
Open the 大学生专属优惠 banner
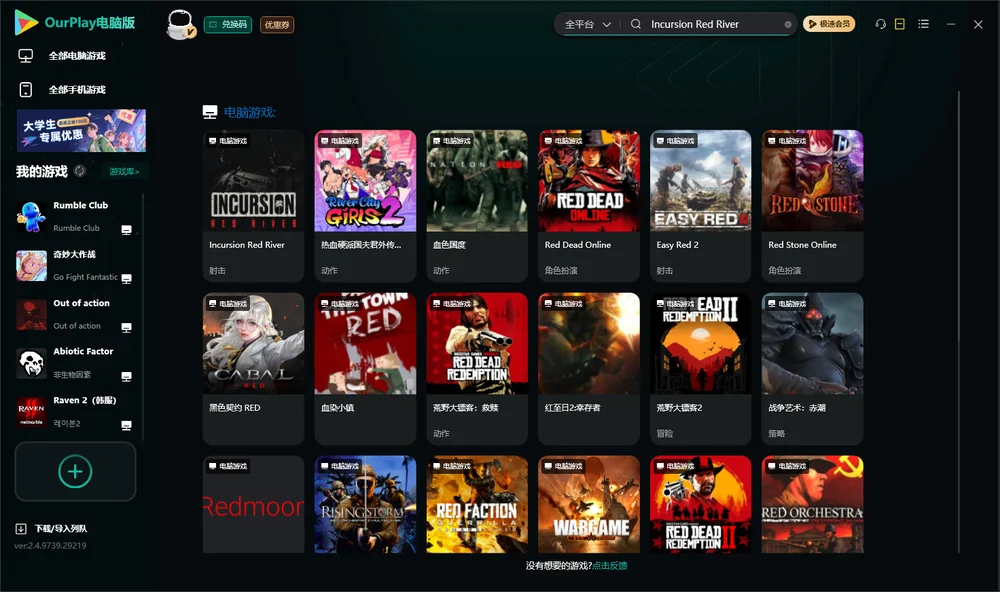point(81,130)
